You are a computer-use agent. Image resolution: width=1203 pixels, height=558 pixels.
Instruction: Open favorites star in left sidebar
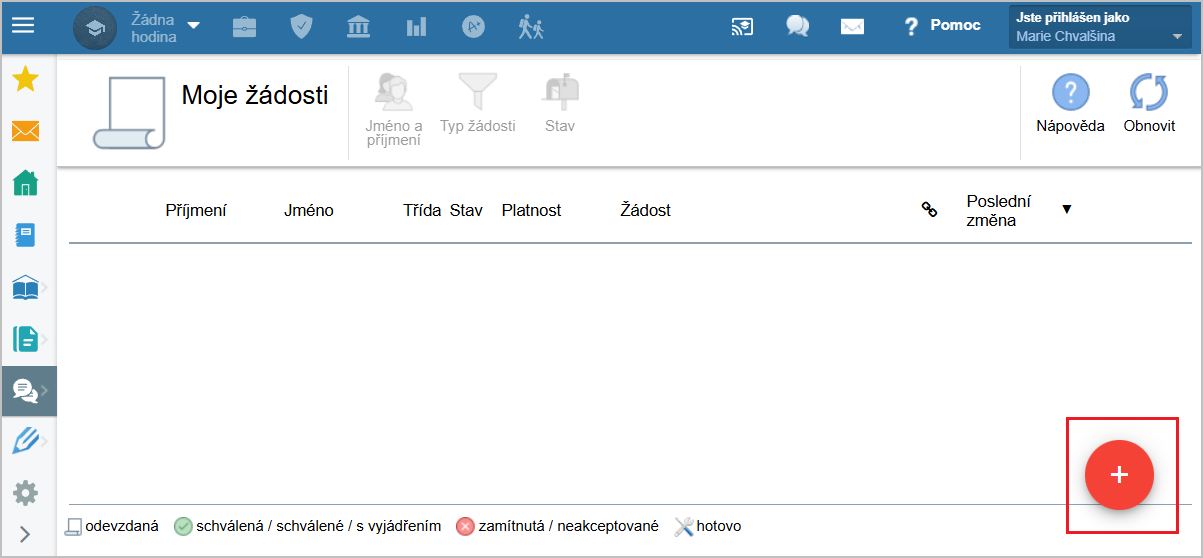coord(25,79)
